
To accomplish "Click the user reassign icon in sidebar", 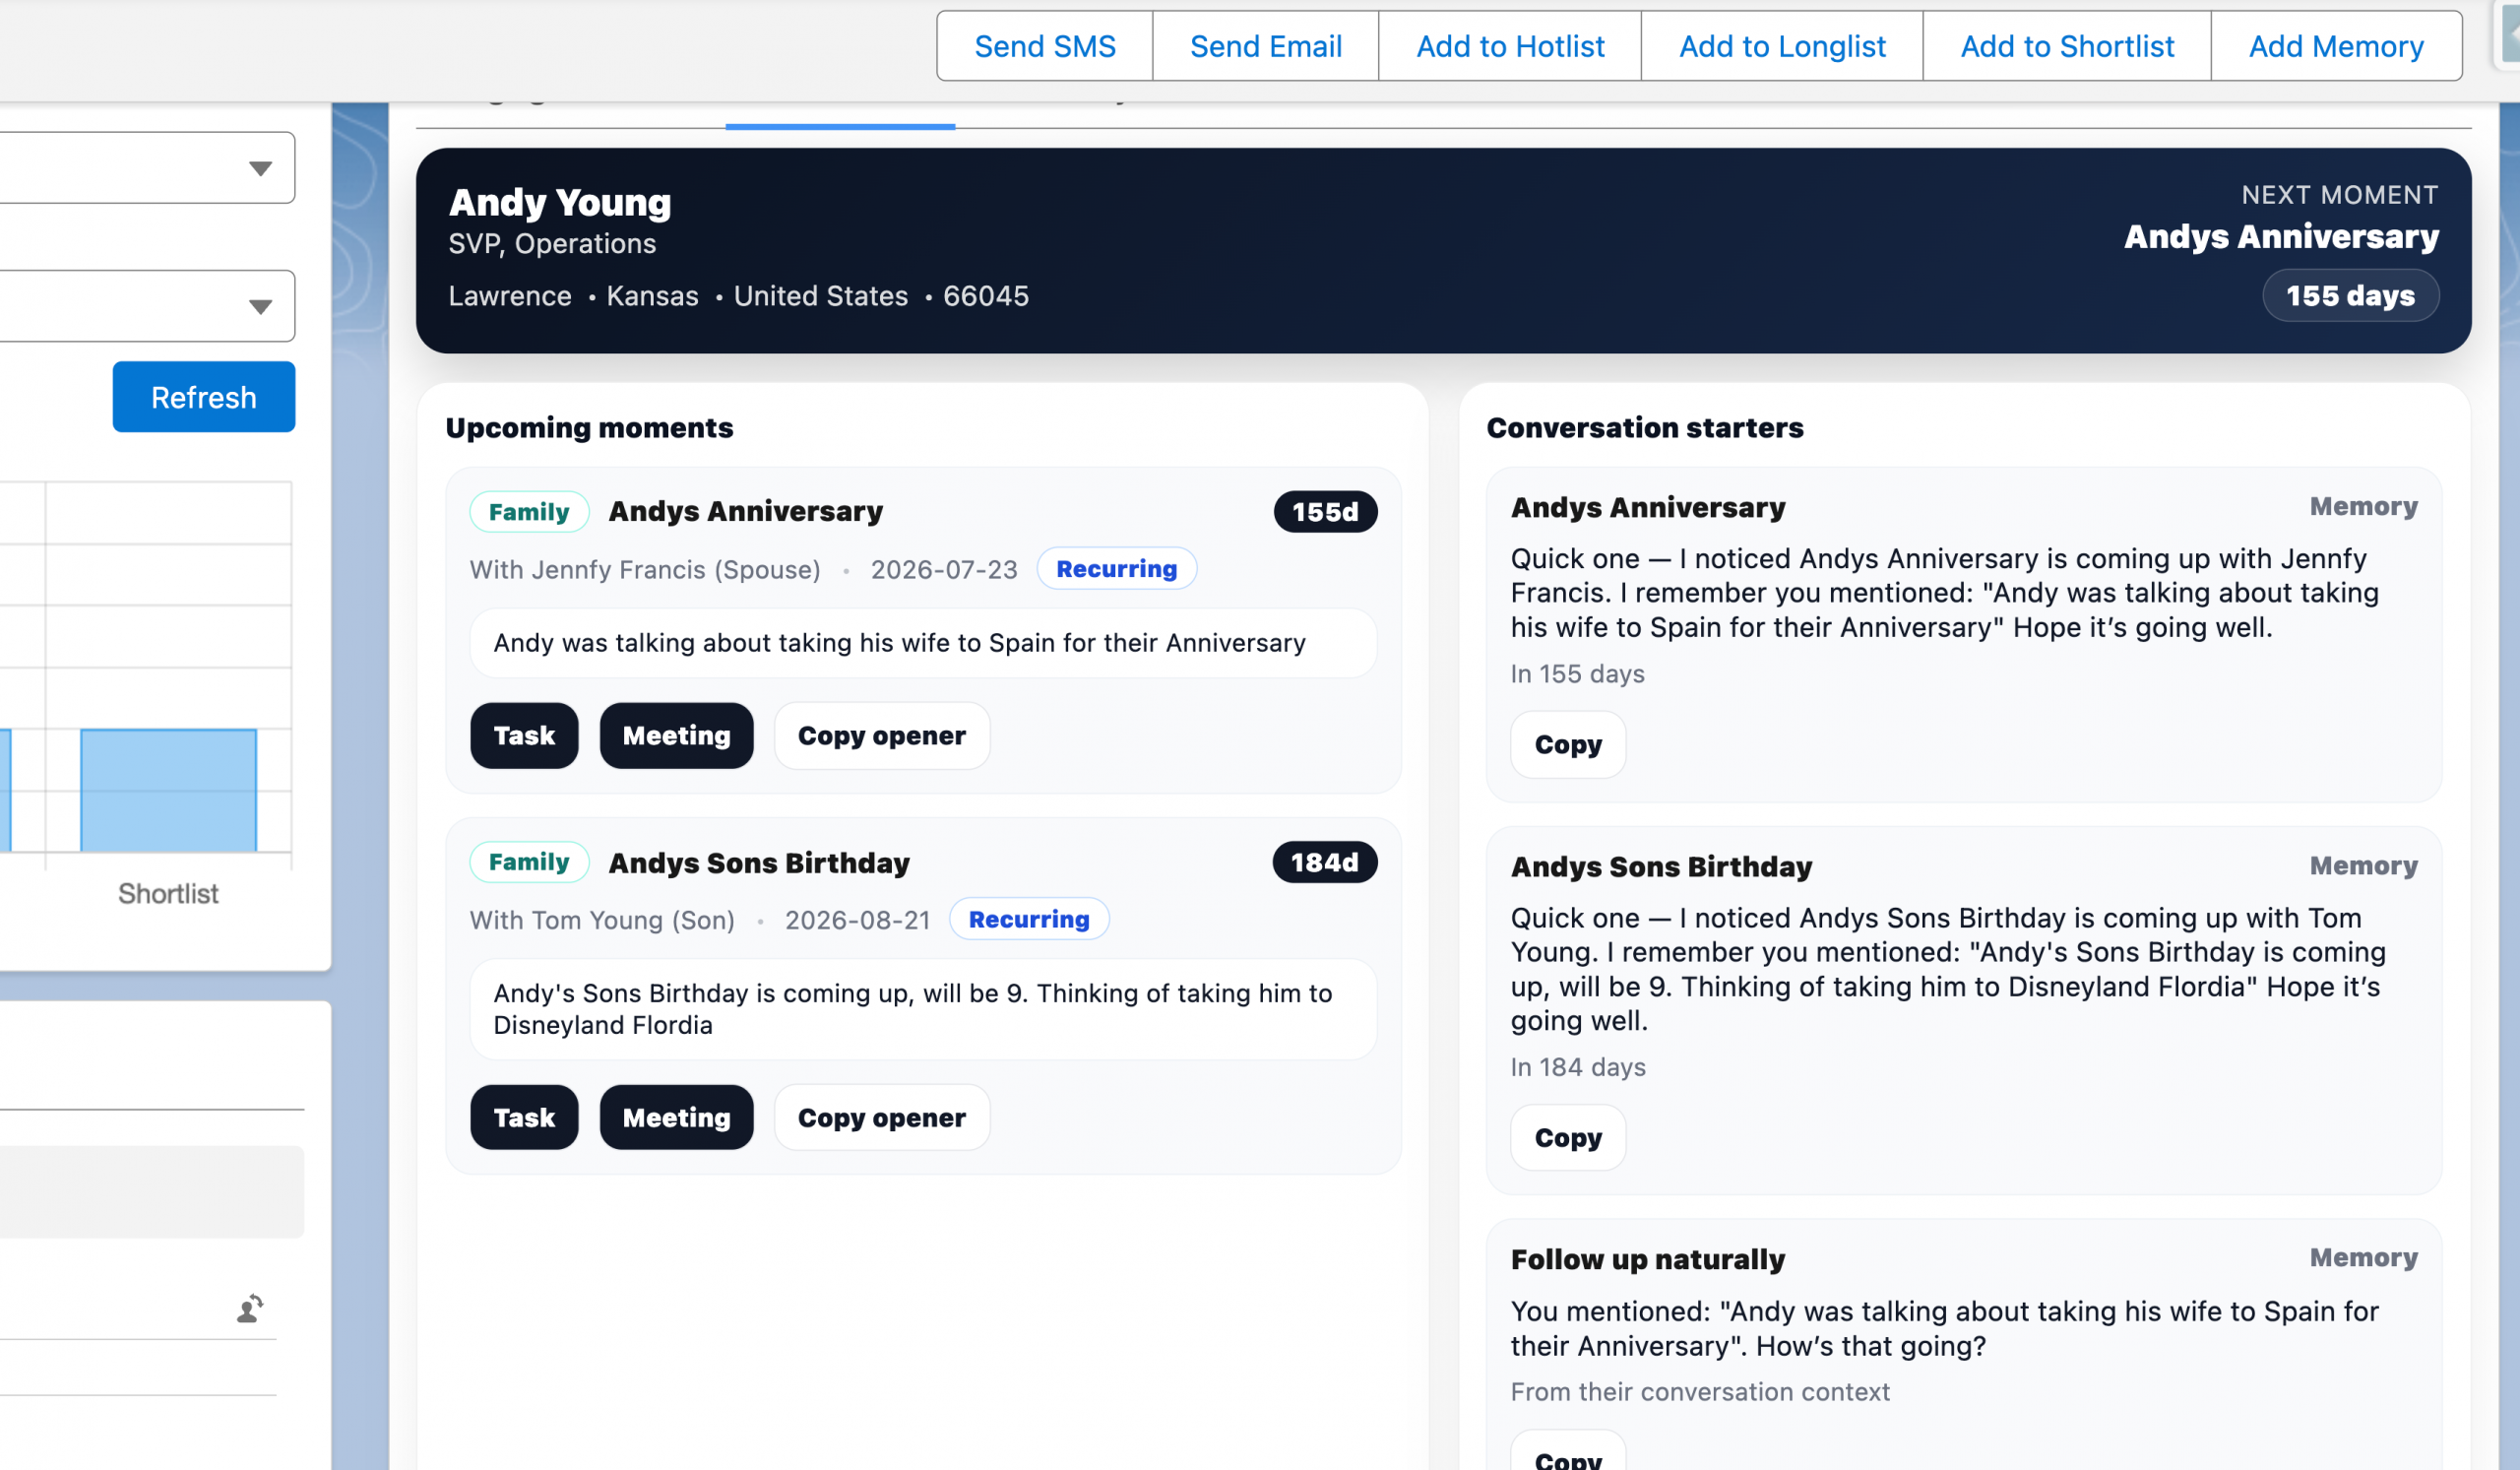I will click(250, 1308).
